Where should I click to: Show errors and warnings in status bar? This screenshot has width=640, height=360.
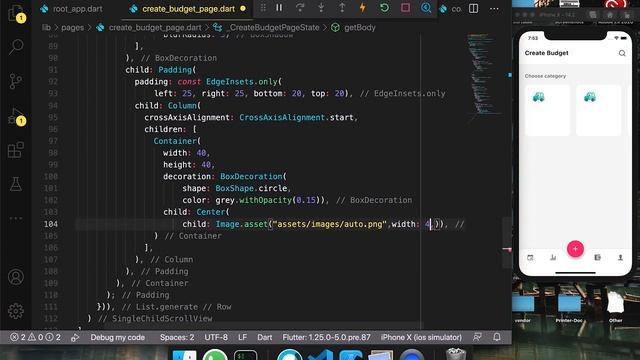[x=36, y=338]
